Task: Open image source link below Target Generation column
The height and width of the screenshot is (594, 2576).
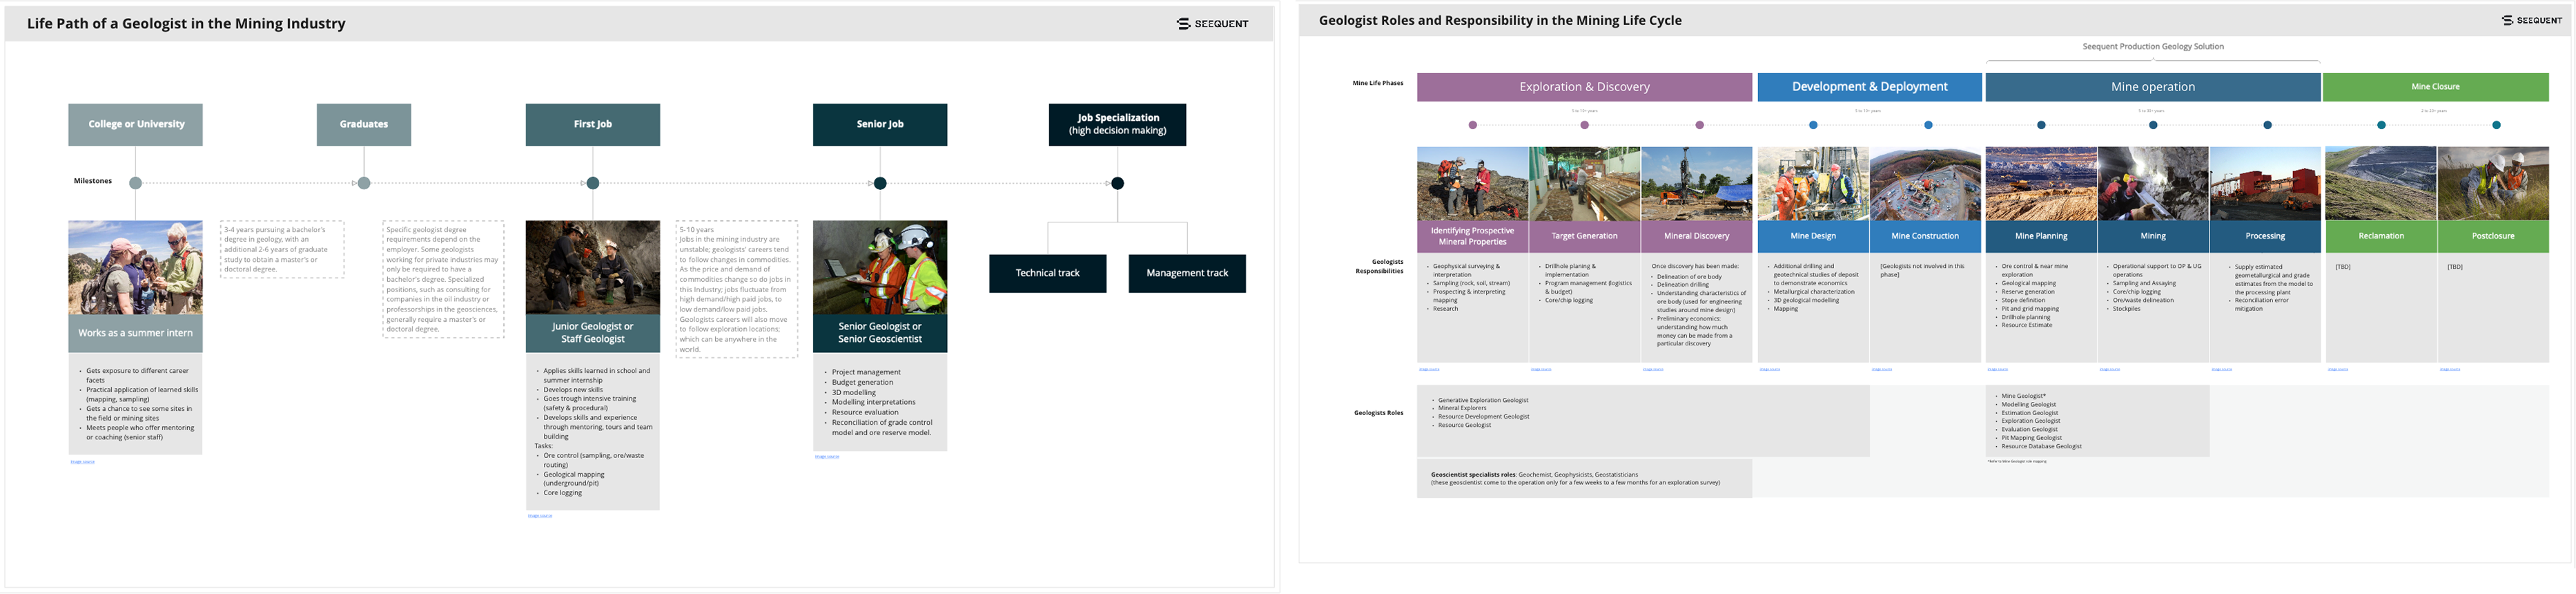Action: click(x=1541, y=370)
